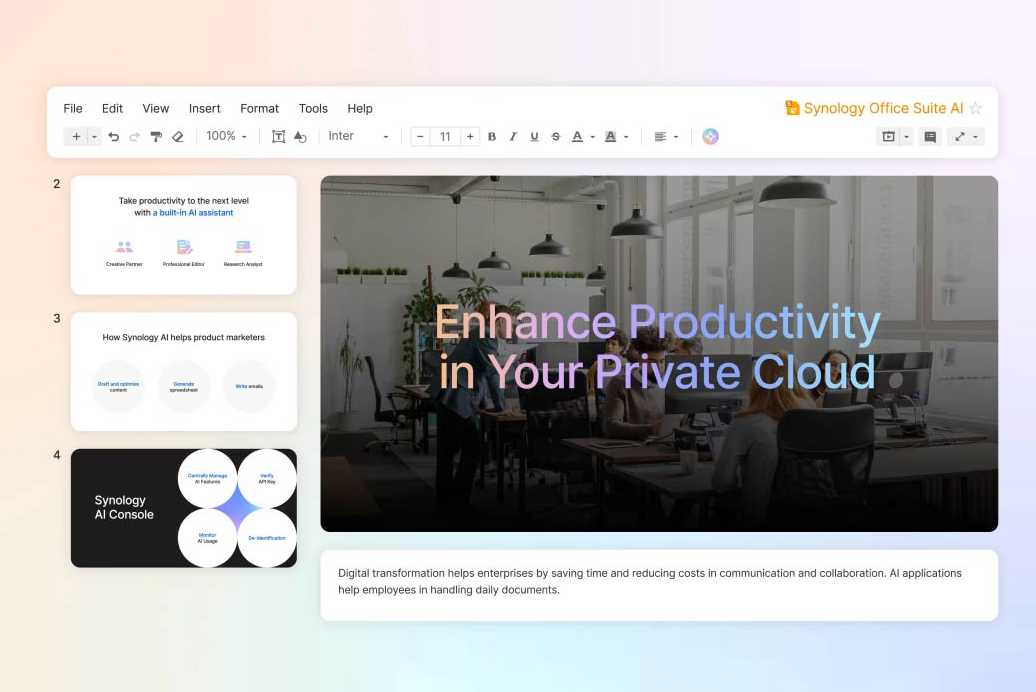
Task: Open the 100% zoom dropdown
Action: point(227,136)
